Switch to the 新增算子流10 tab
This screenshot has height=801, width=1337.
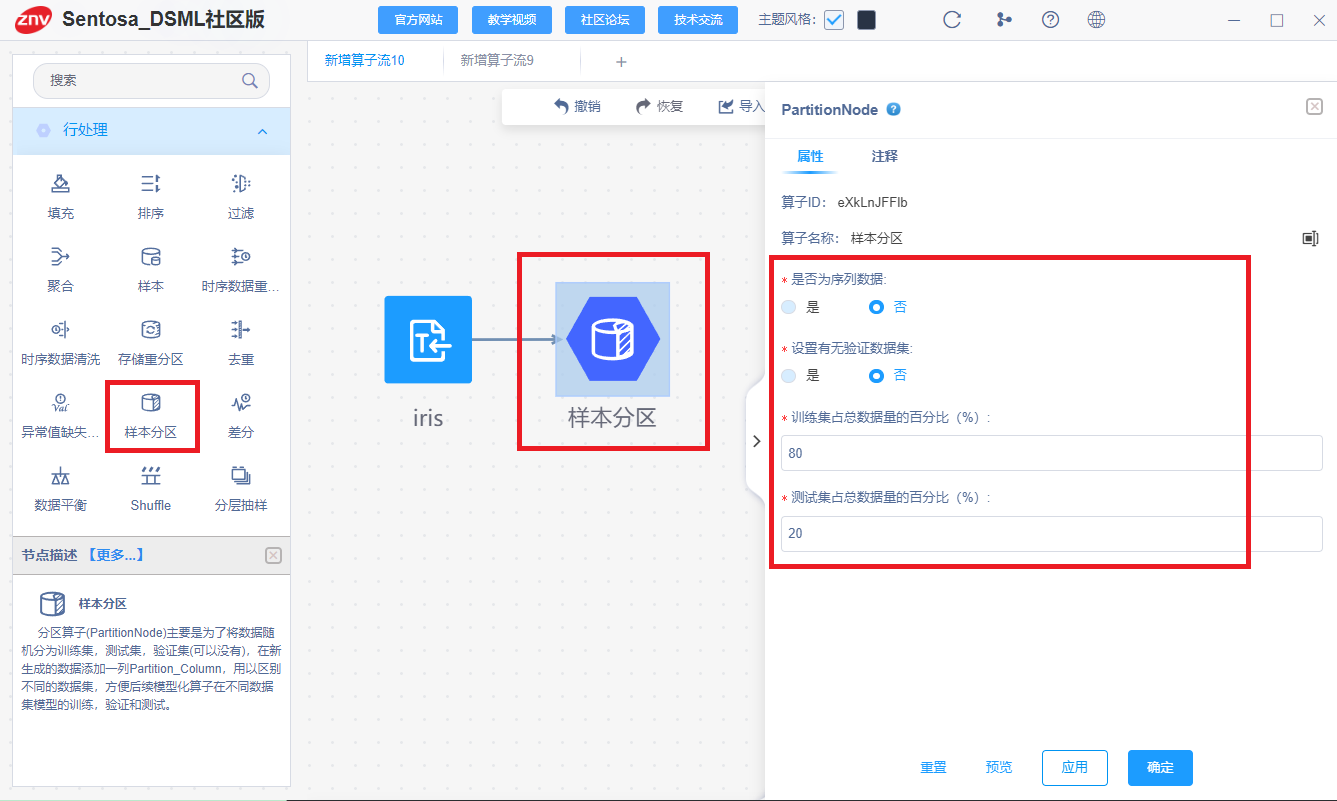[365, 60]
